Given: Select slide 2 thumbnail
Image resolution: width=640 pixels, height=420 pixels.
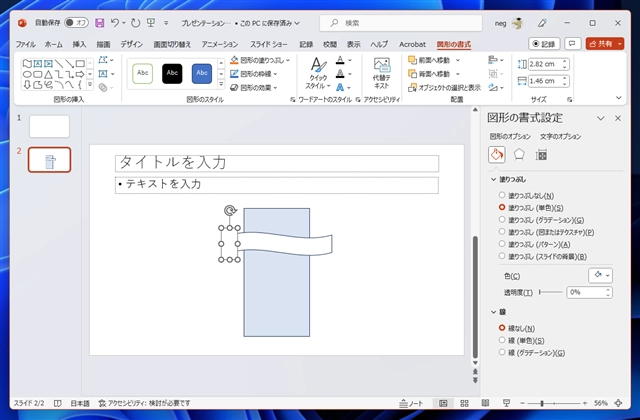Looking at the screenshot, I should (x=49, y=160).
